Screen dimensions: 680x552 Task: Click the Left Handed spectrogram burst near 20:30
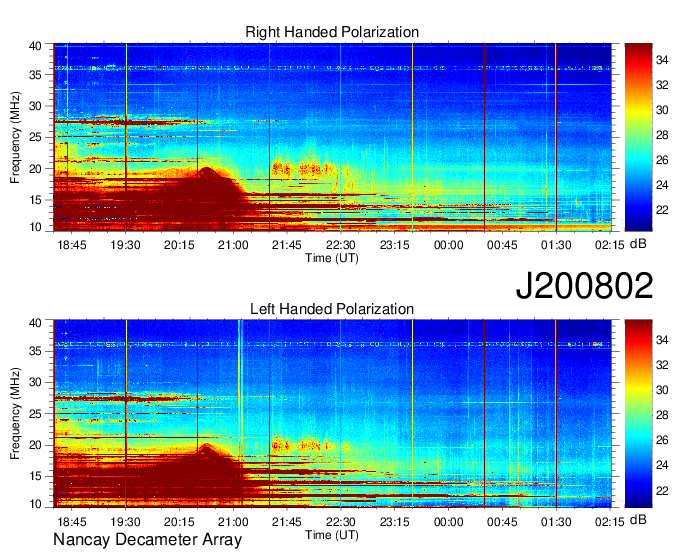pyautogui.click(x=207, y=466)
